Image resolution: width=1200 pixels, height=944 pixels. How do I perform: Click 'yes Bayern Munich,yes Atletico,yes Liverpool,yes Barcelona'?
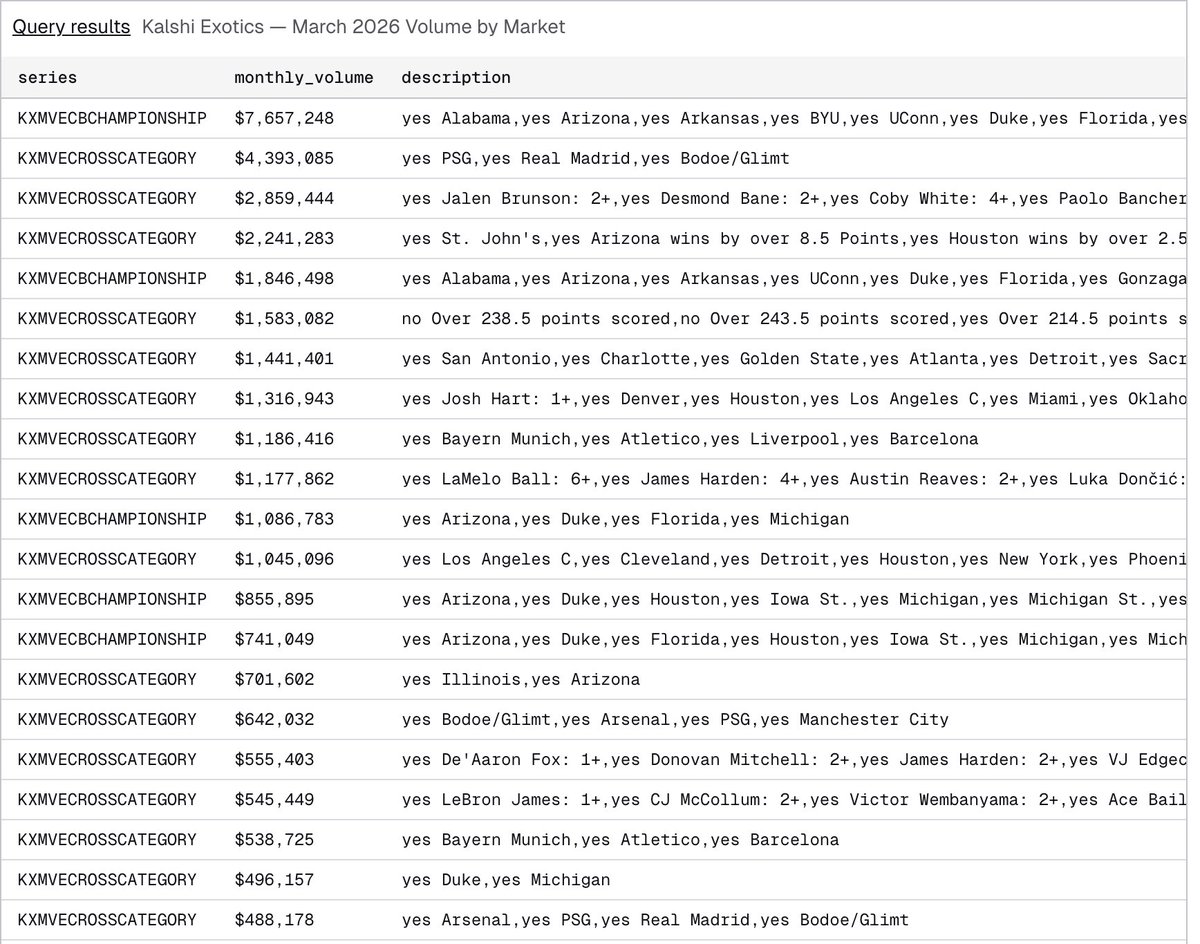(x=690, y=438)
